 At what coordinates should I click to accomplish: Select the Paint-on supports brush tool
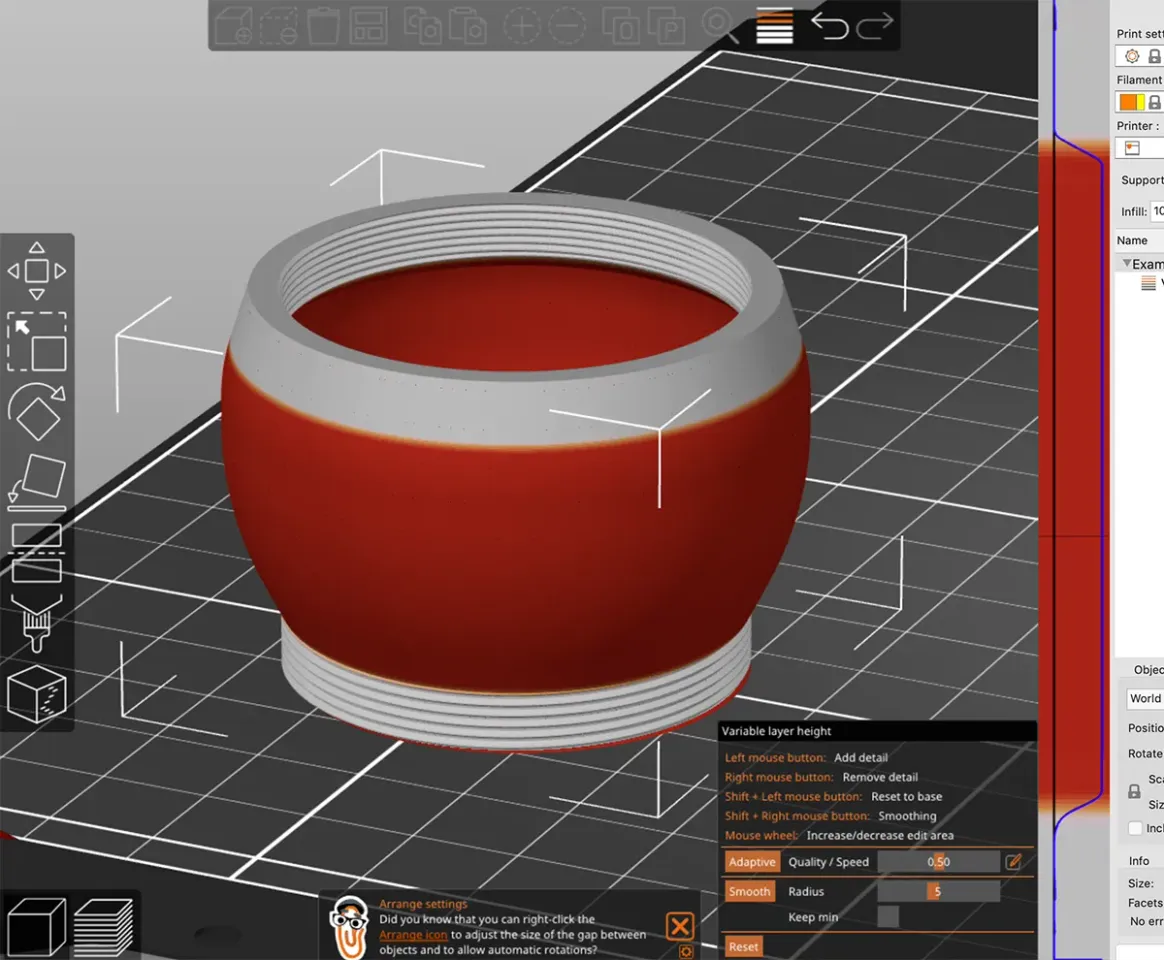pyautogui.click(x=36, y=623)
